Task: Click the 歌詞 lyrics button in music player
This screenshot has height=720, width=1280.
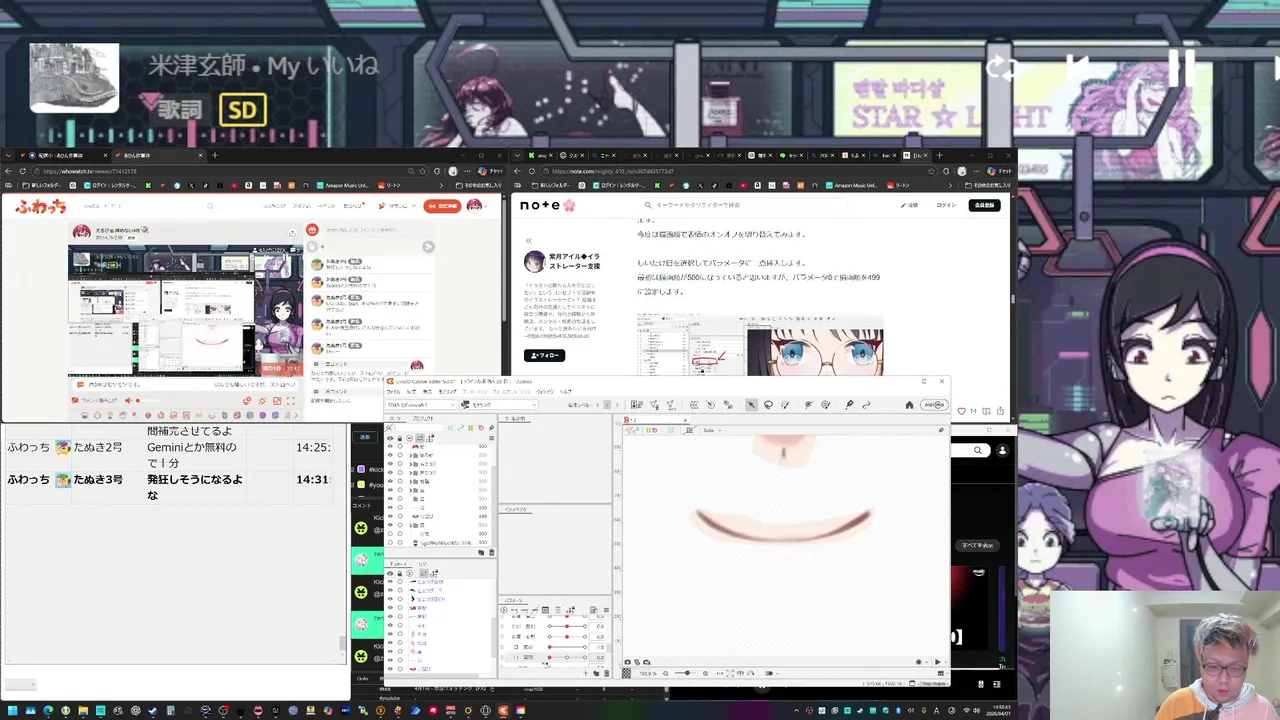Action: [180, 109]
